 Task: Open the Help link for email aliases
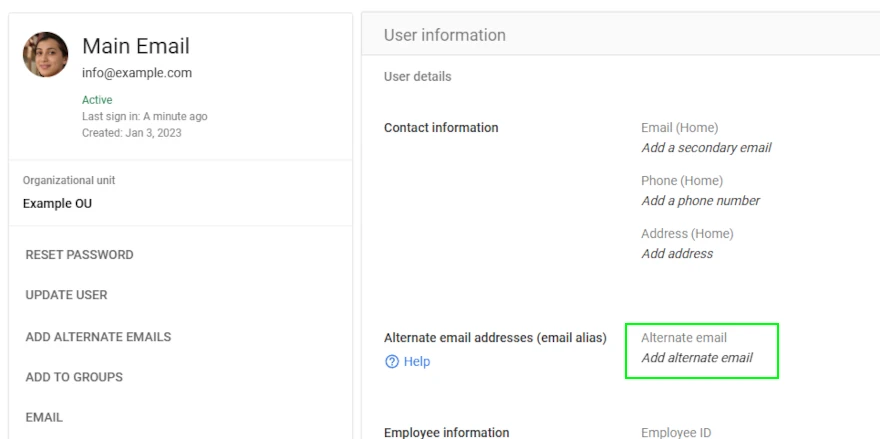point(417,362)
